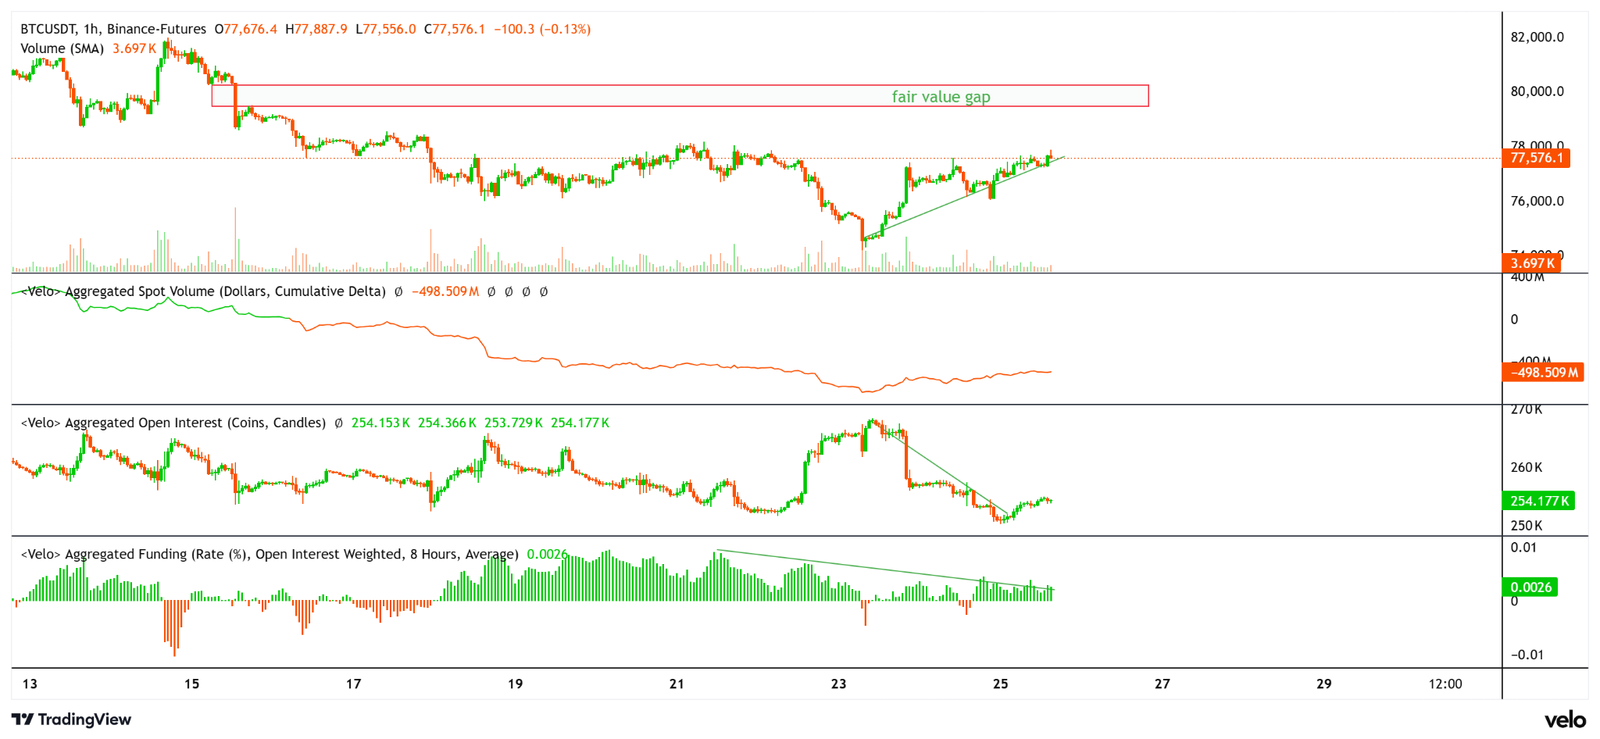Open the Volume (SMA) indicator legend
1600x739 pixels.
click(62, 48)
